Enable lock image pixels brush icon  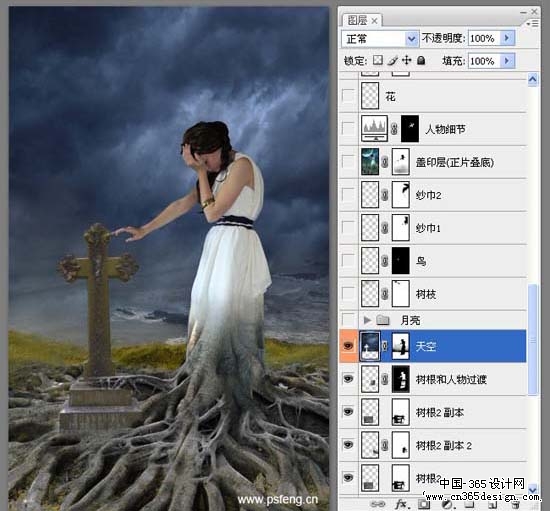[393, 60]
